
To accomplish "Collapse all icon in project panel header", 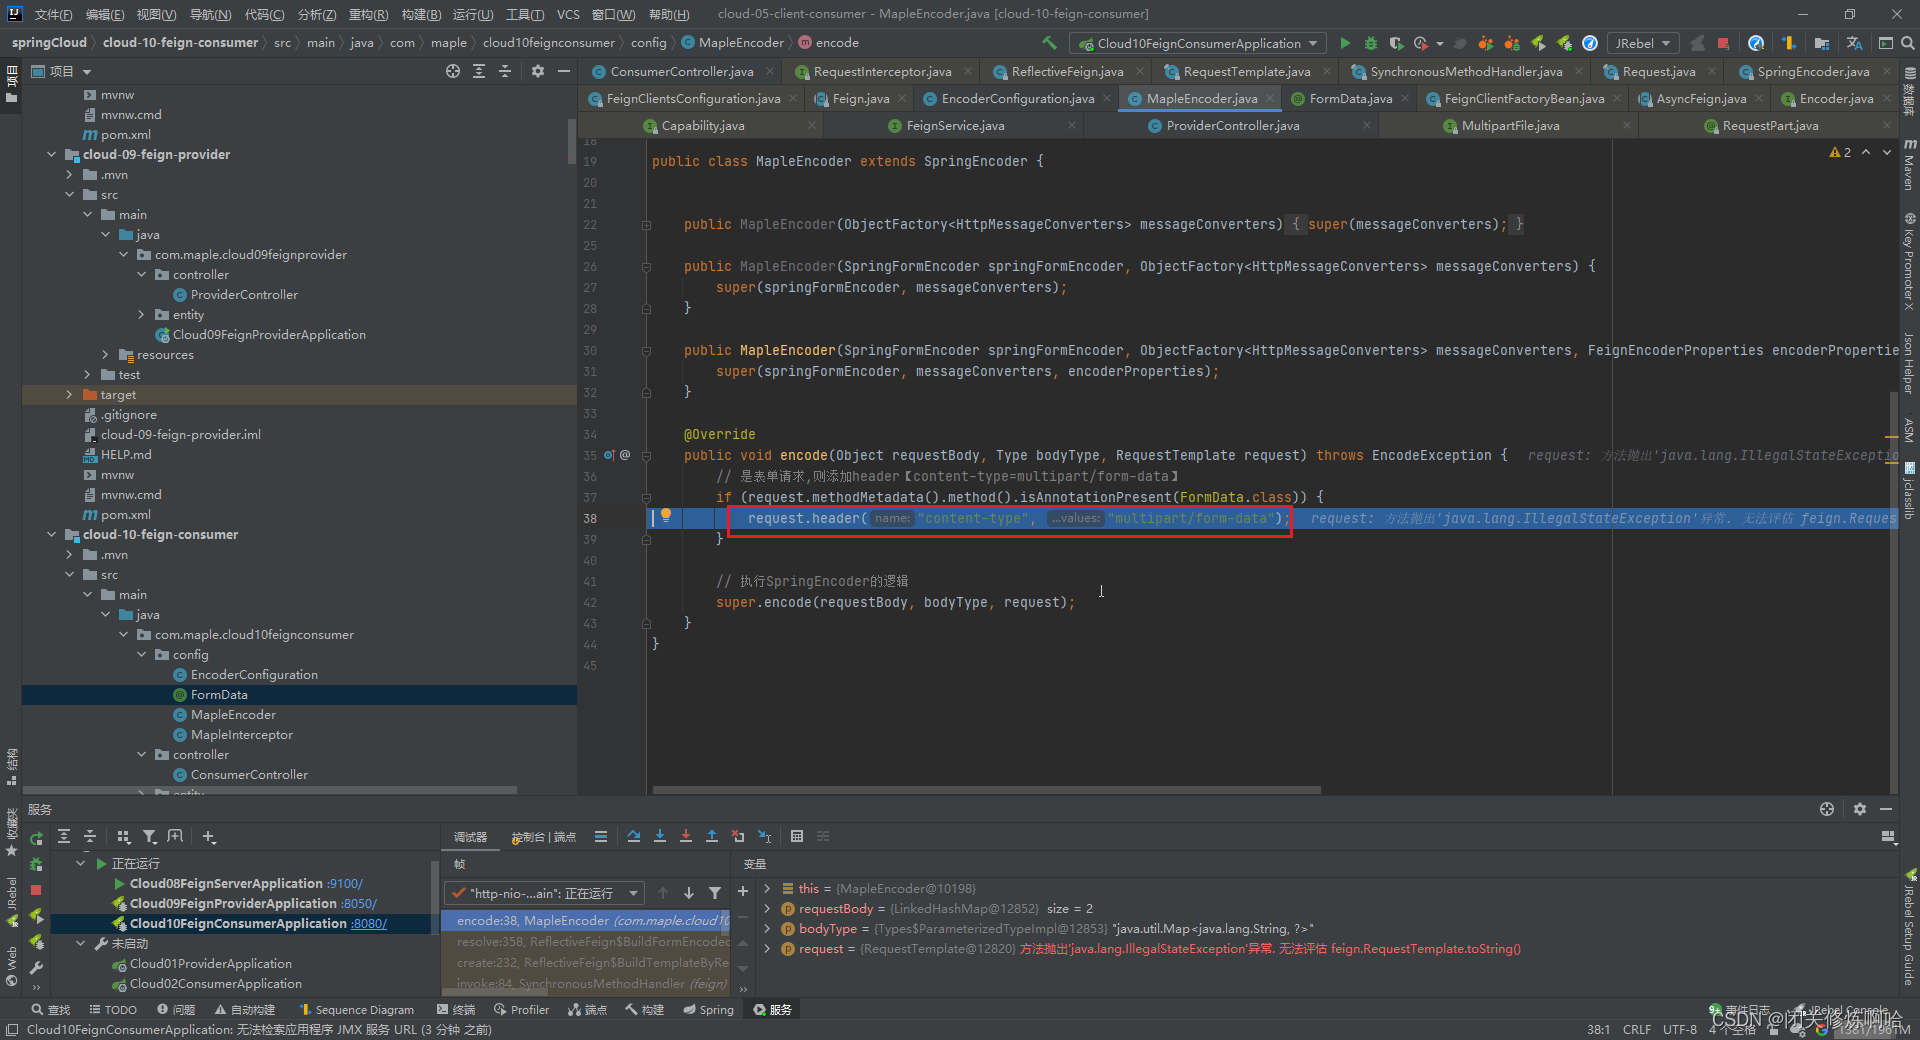I will click(505, 71).
